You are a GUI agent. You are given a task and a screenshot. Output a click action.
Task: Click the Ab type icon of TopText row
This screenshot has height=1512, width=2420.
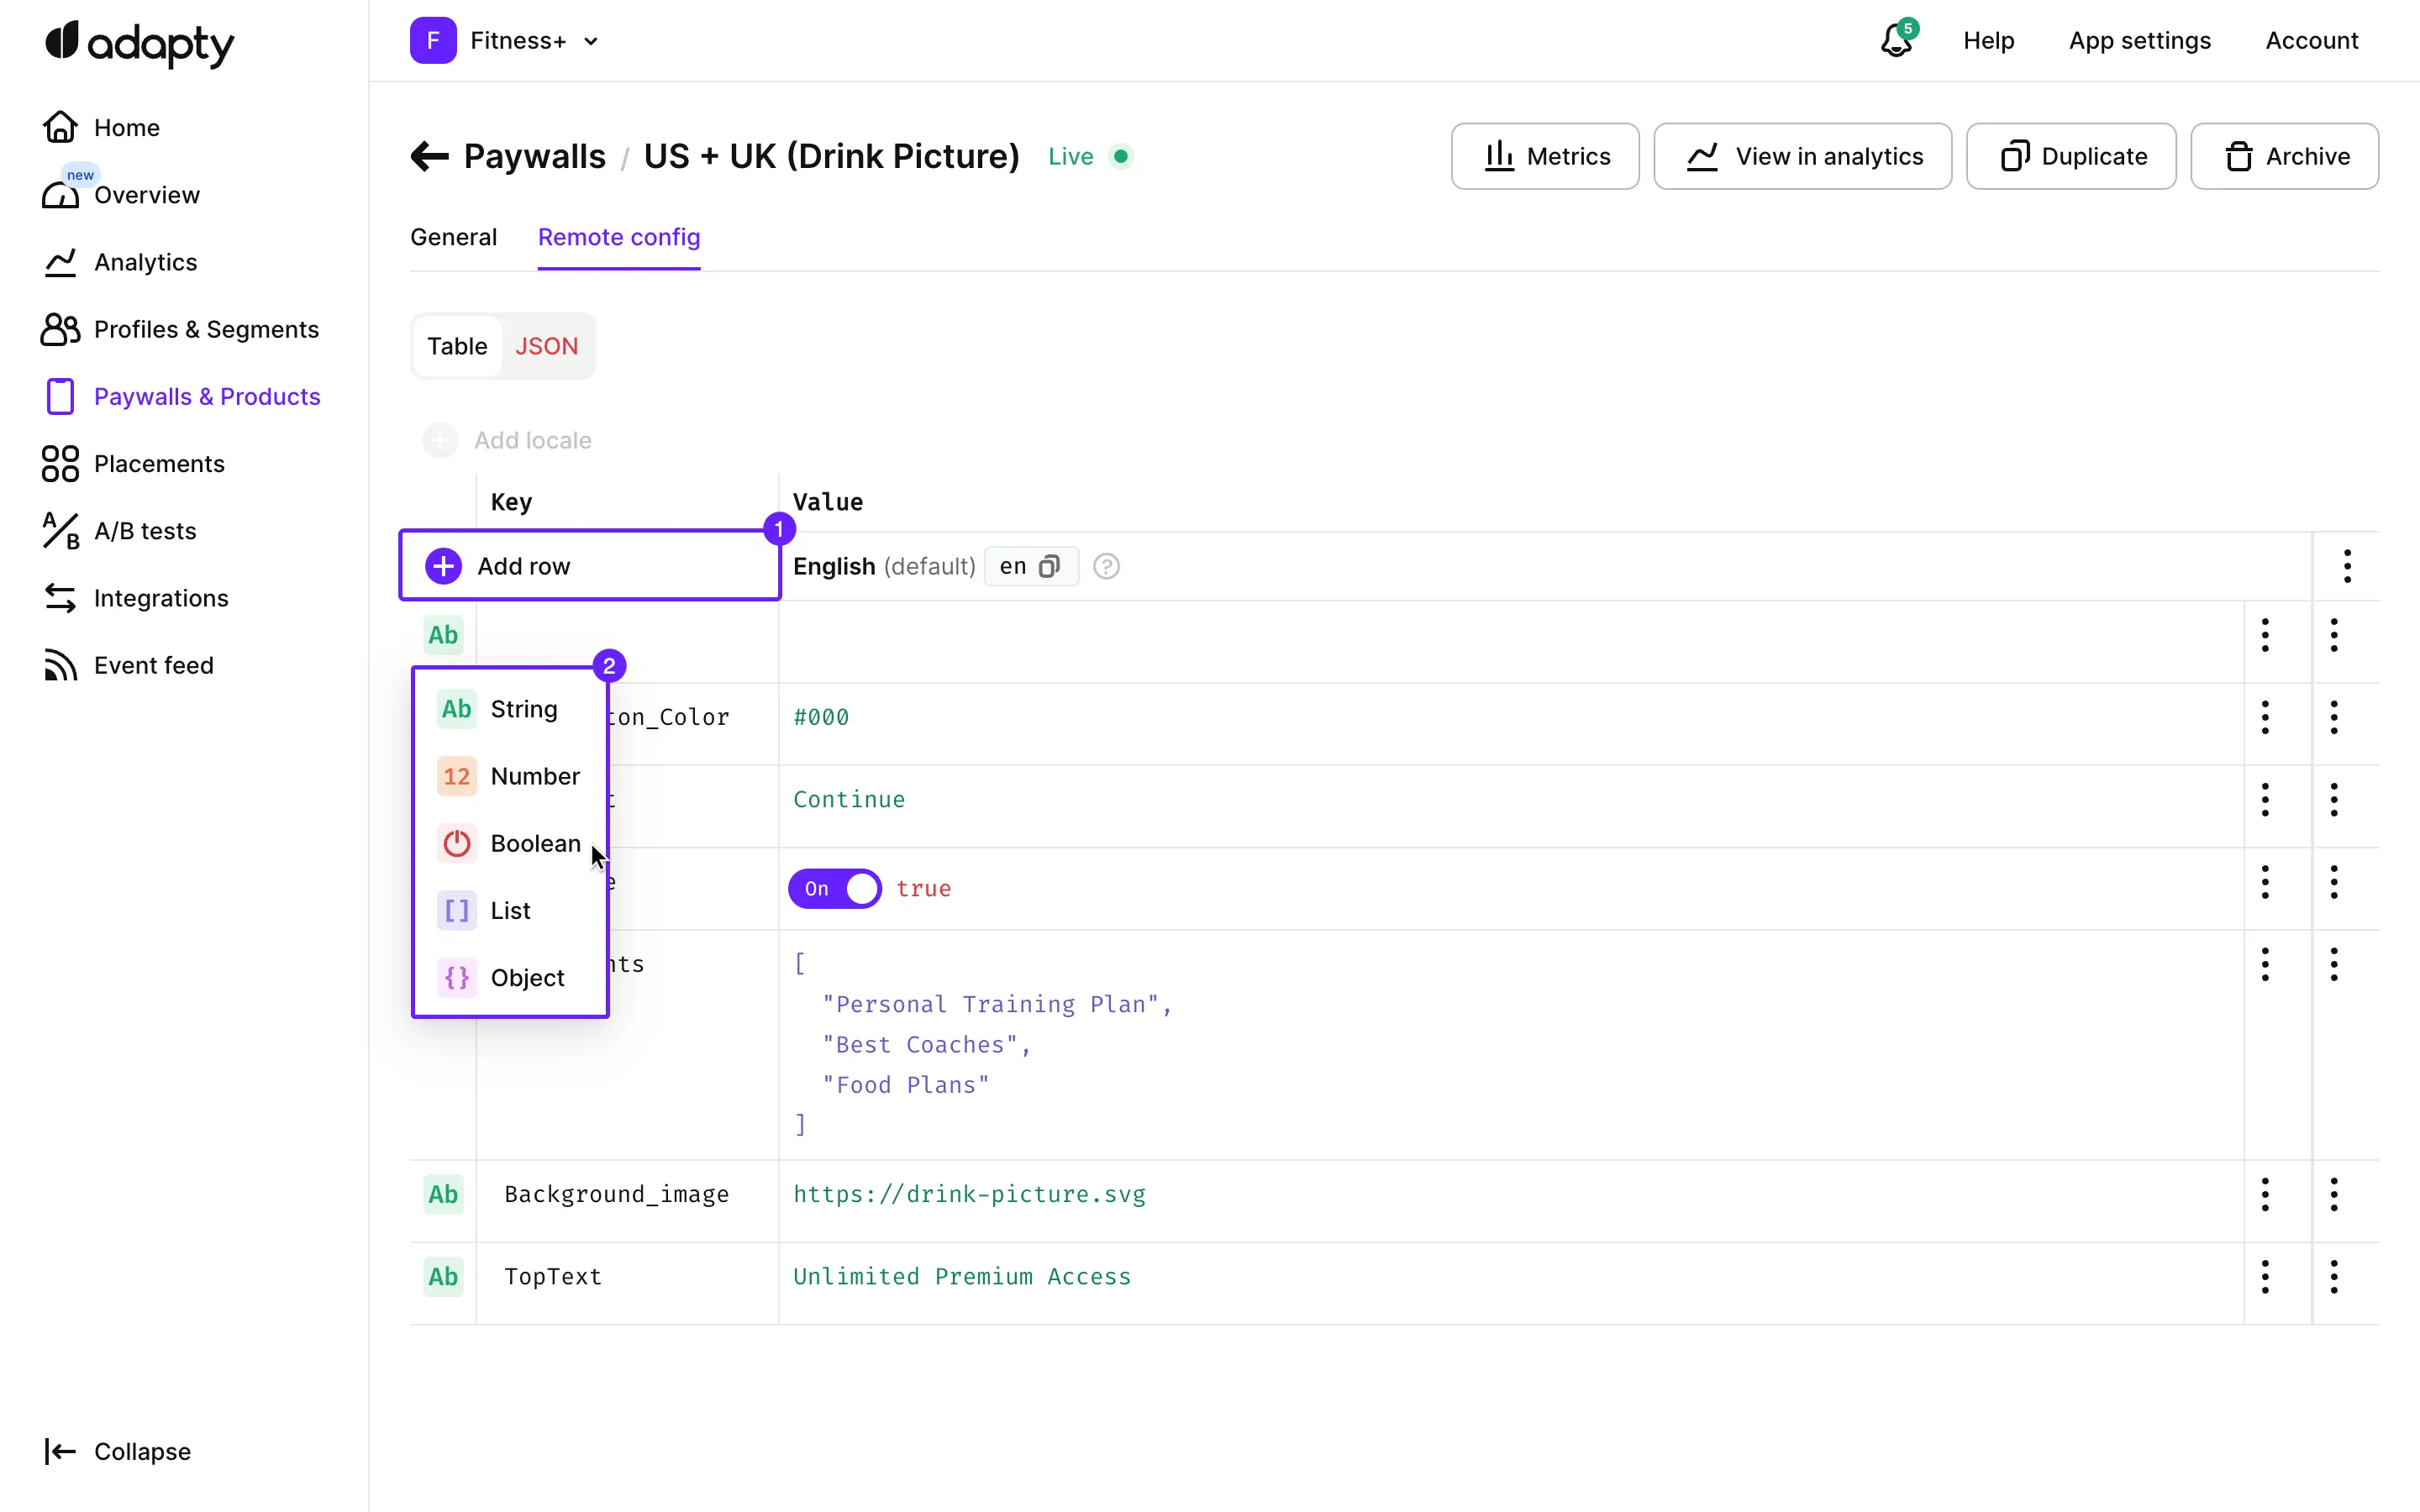point(443,1276)
